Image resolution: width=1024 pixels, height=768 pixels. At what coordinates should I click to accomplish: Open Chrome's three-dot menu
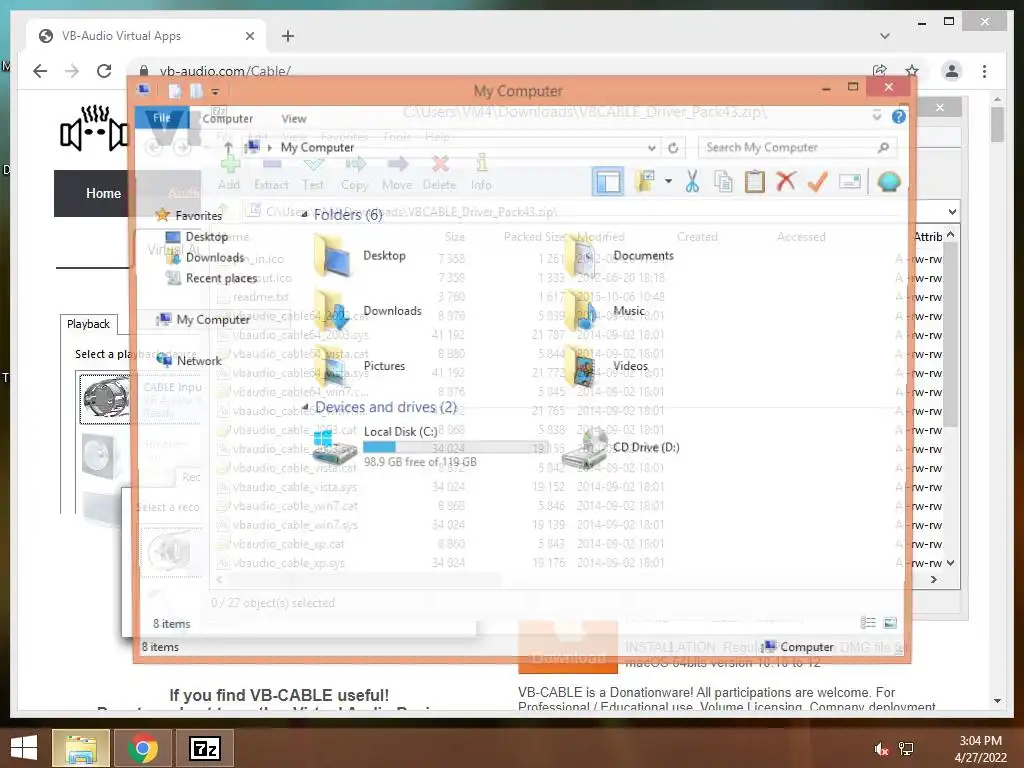pos(984,71)
